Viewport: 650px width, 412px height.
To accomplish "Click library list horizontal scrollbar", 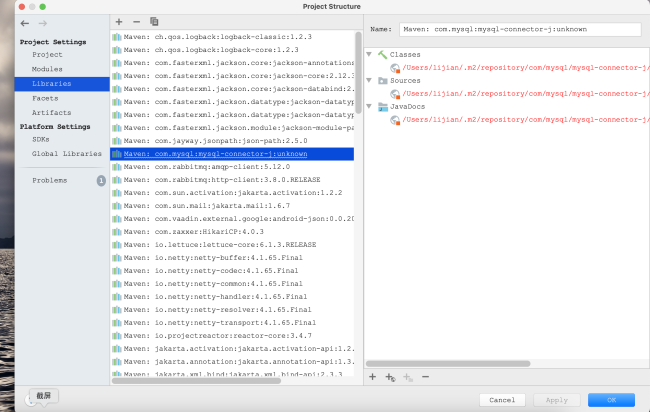I will point(196,381).
